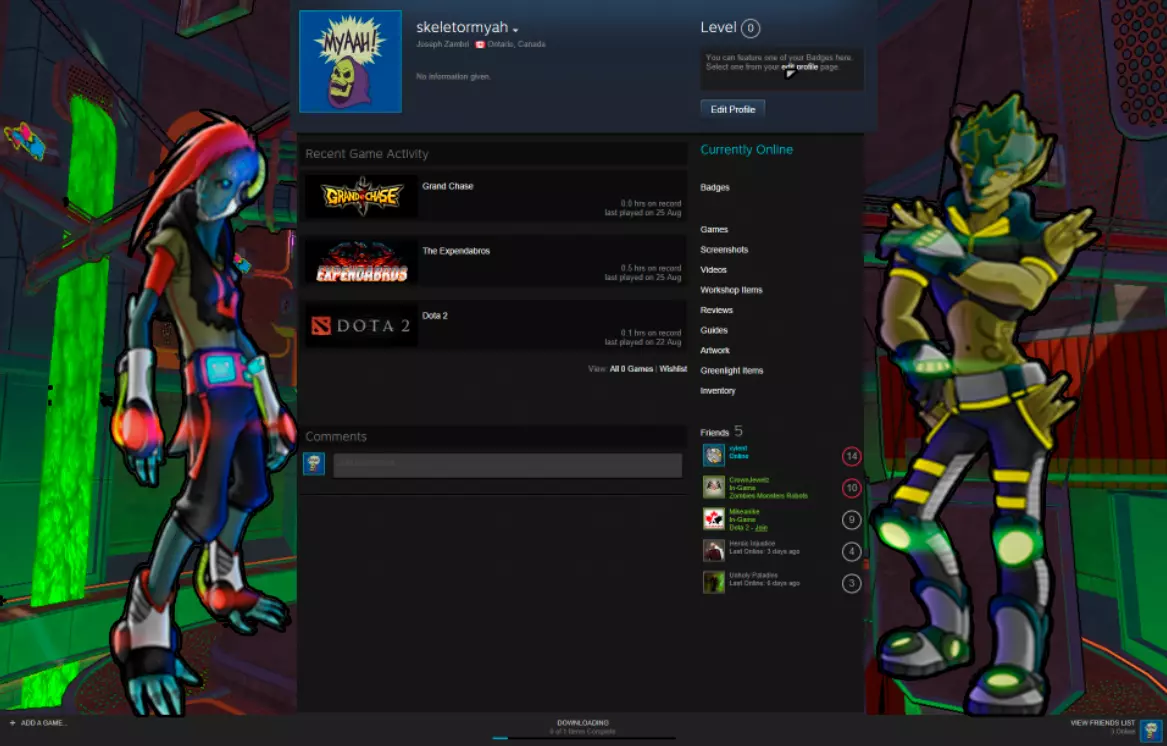Click avatar of friend last online 6 days ago
The height and width of the screenshot is (746, 1167).
tap(714, 582)
